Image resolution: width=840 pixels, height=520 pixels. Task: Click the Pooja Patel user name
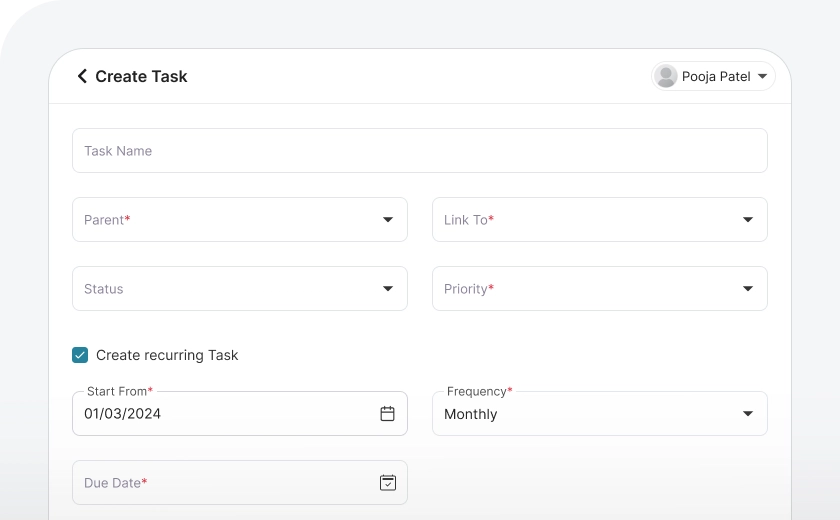(x=716, y=76)
